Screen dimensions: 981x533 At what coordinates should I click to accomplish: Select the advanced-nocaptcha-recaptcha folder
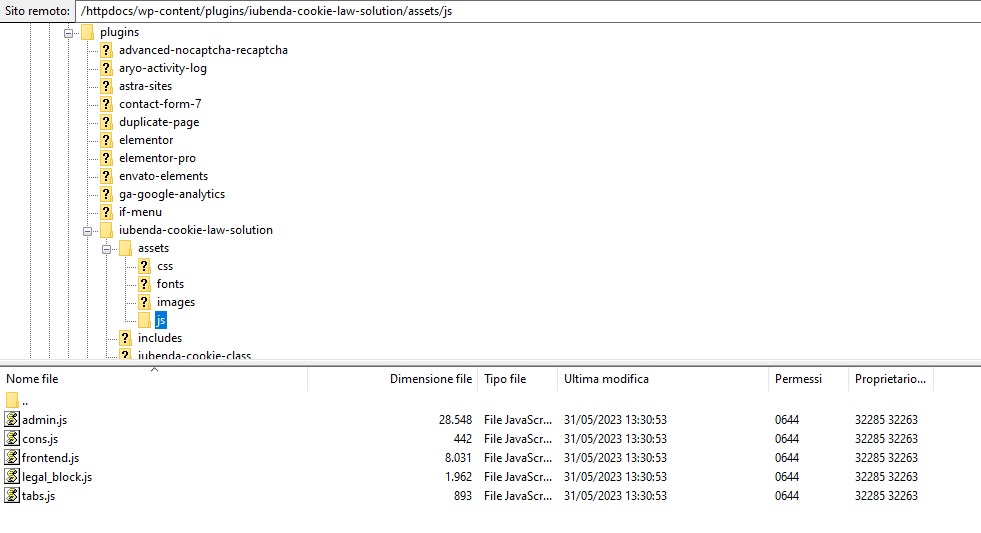click(203, 50)
